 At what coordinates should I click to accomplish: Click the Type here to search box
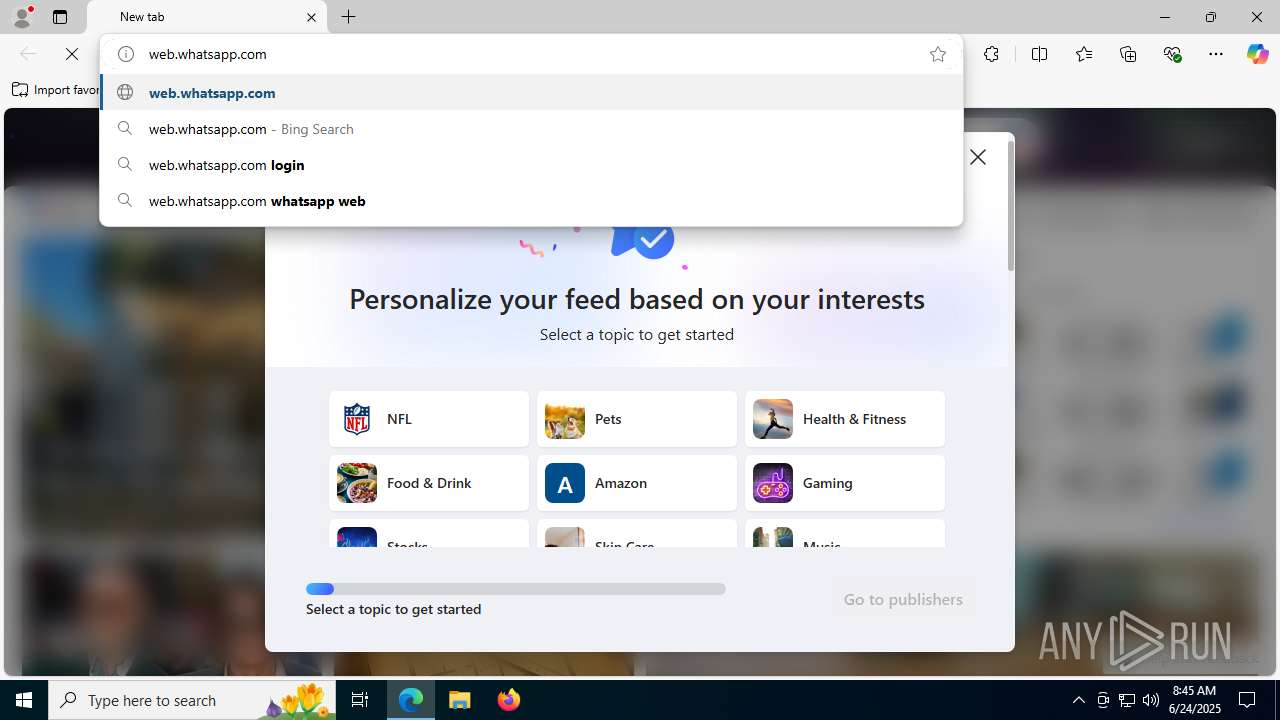pos(192,700)
